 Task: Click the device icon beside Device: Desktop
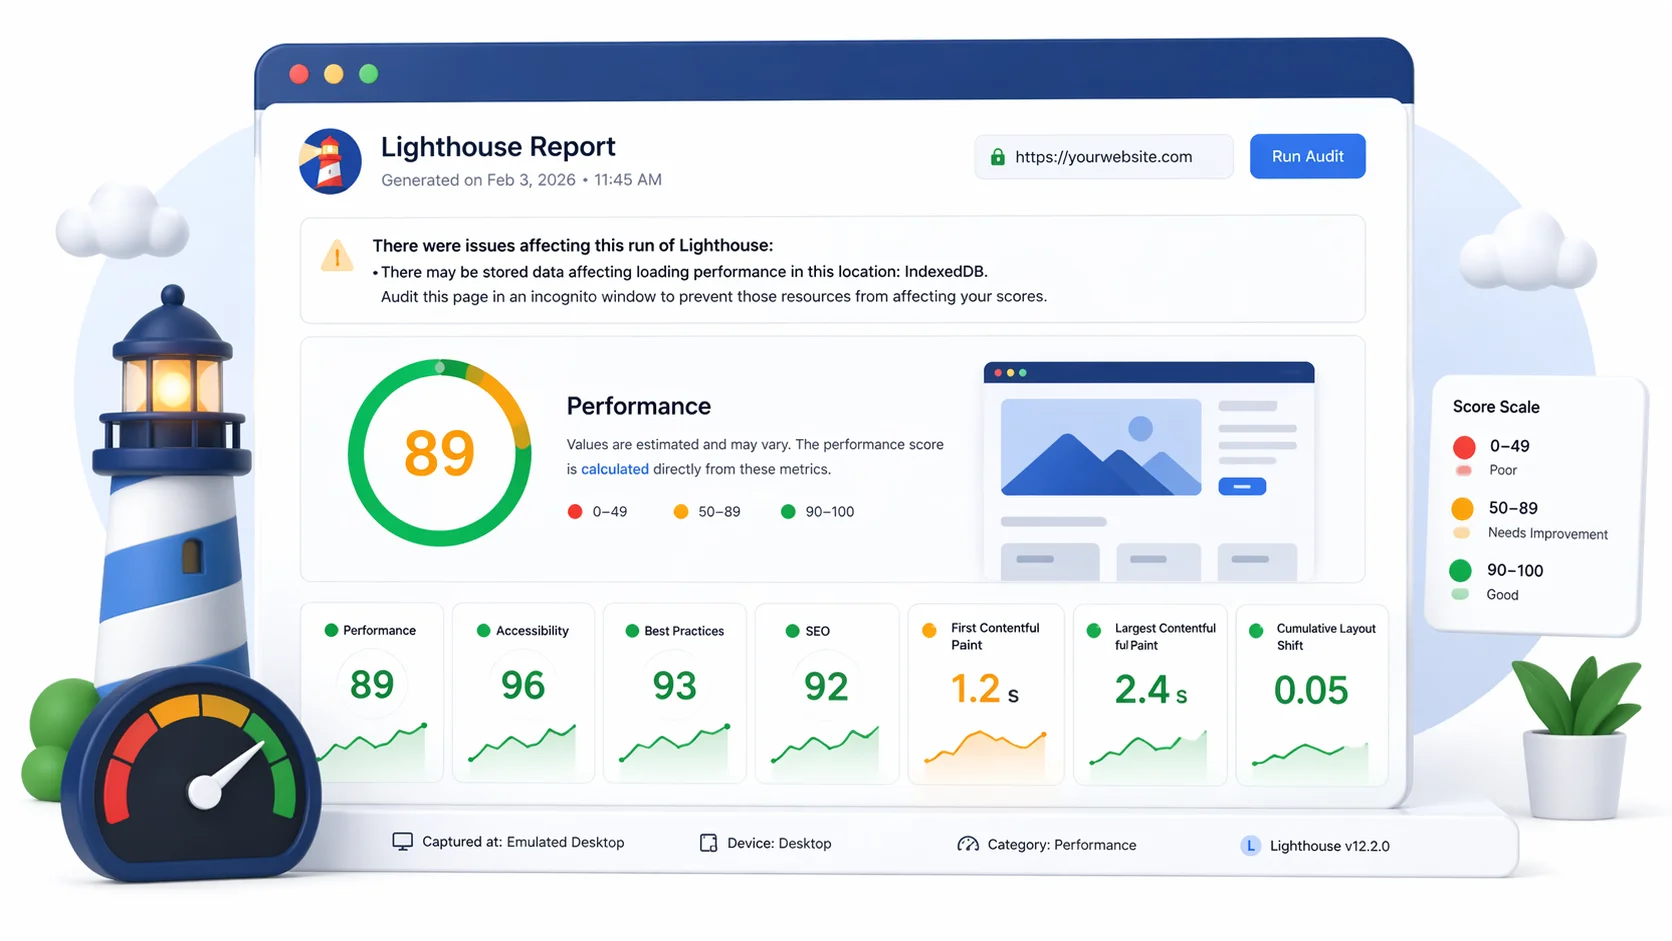[x=708, y=843]
